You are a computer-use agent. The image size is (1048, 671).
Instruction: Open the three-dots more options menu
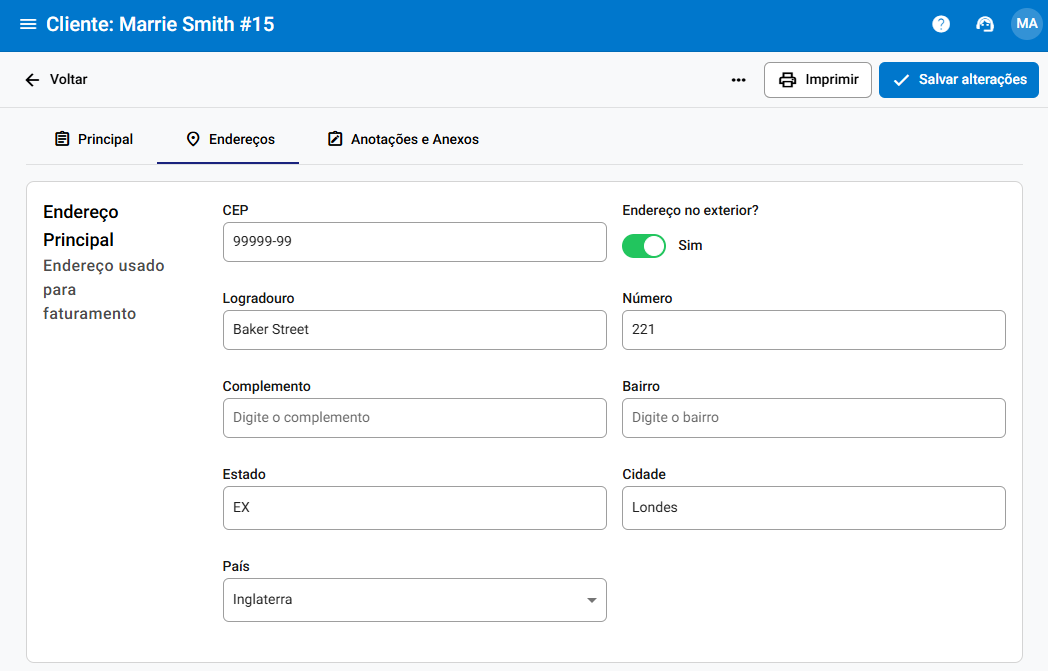coord(739,80)
